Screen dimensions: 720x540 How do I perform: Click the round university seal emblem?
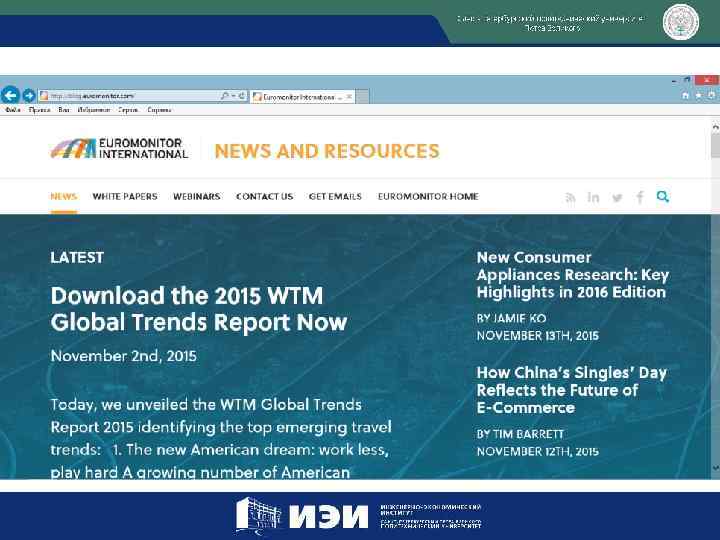[x=681, y=22]
